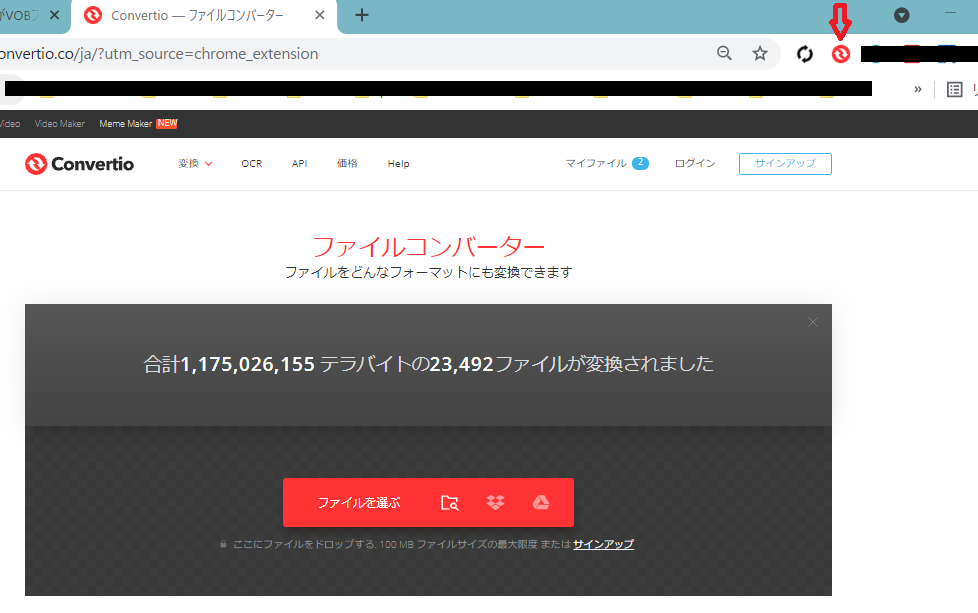Image resolution: width=978 pixels, height=613 pixels.
Task: Click the ログイン link
Action: point(695,163)
